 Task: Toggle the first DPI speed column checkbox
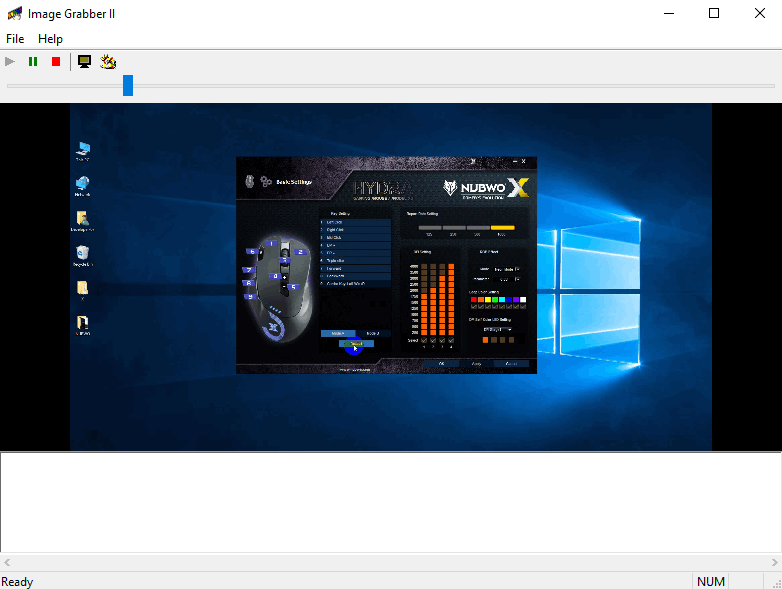424,340
